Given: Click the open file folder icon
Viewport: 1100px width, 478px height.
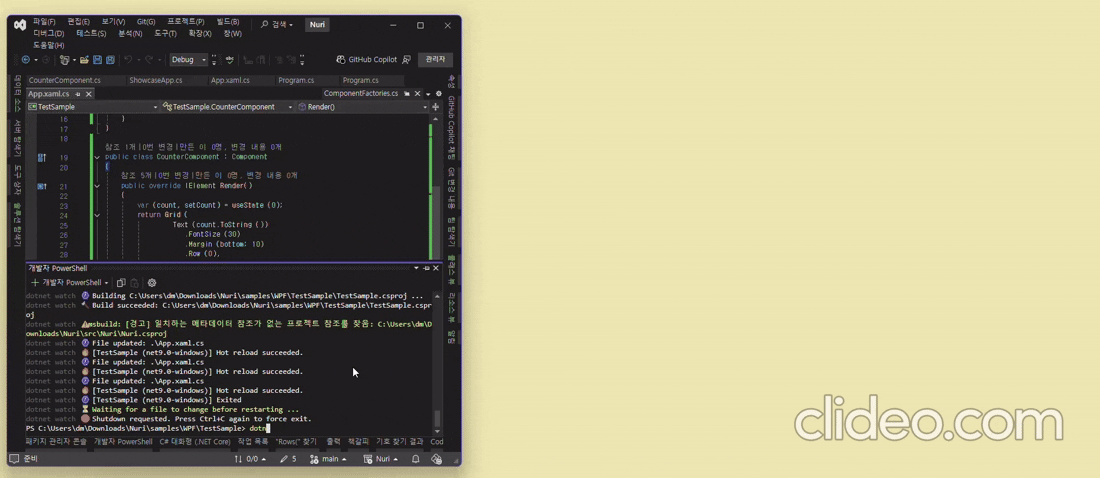Looking at the screenshot, I should click(85, 60).
